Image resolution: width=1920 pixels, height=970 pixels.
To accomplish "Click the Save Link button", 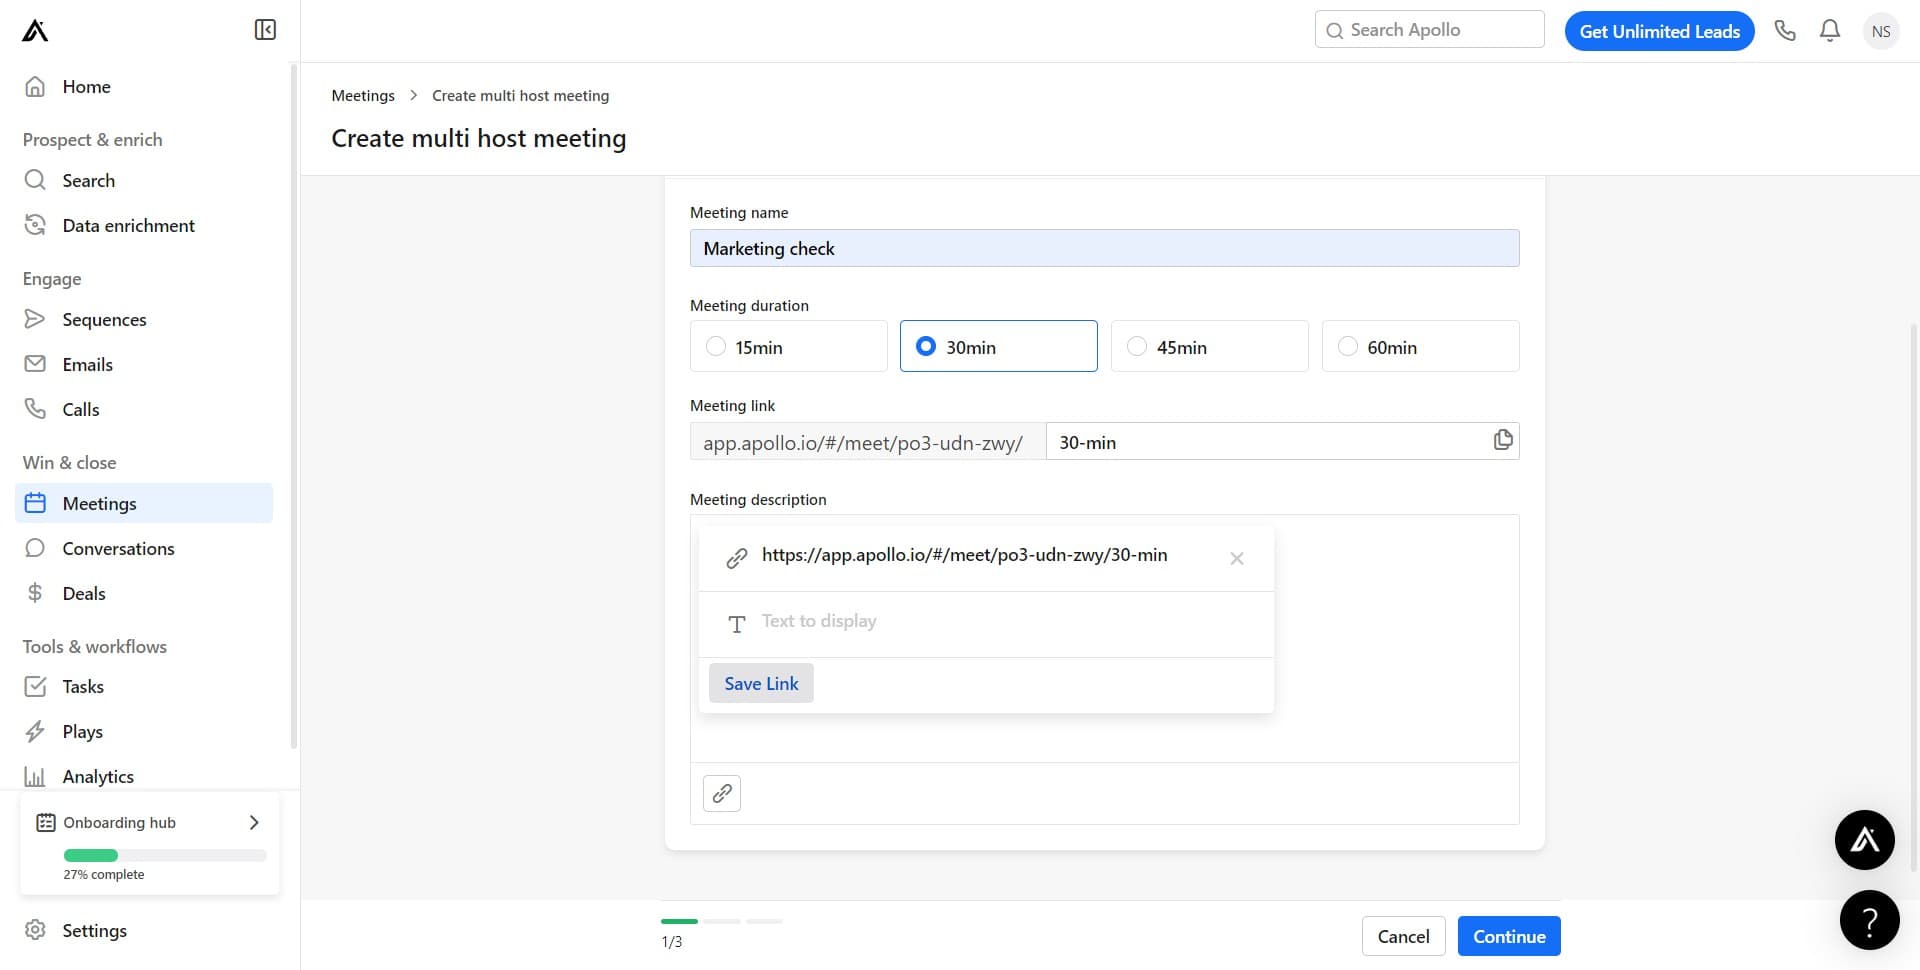I will (x=760, y=683).
